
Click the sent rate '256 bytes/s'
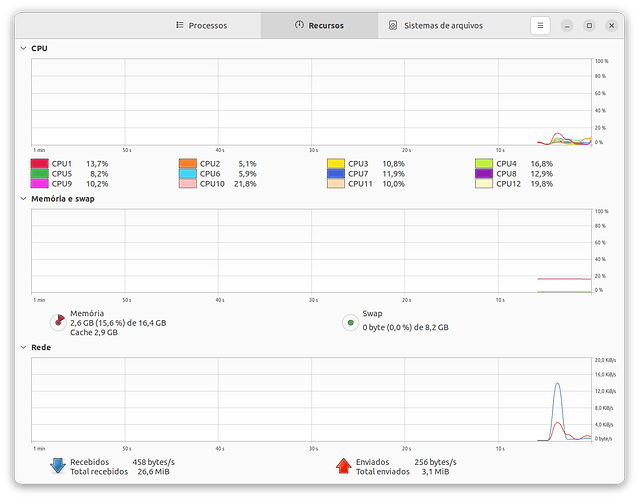coord(435,462)
